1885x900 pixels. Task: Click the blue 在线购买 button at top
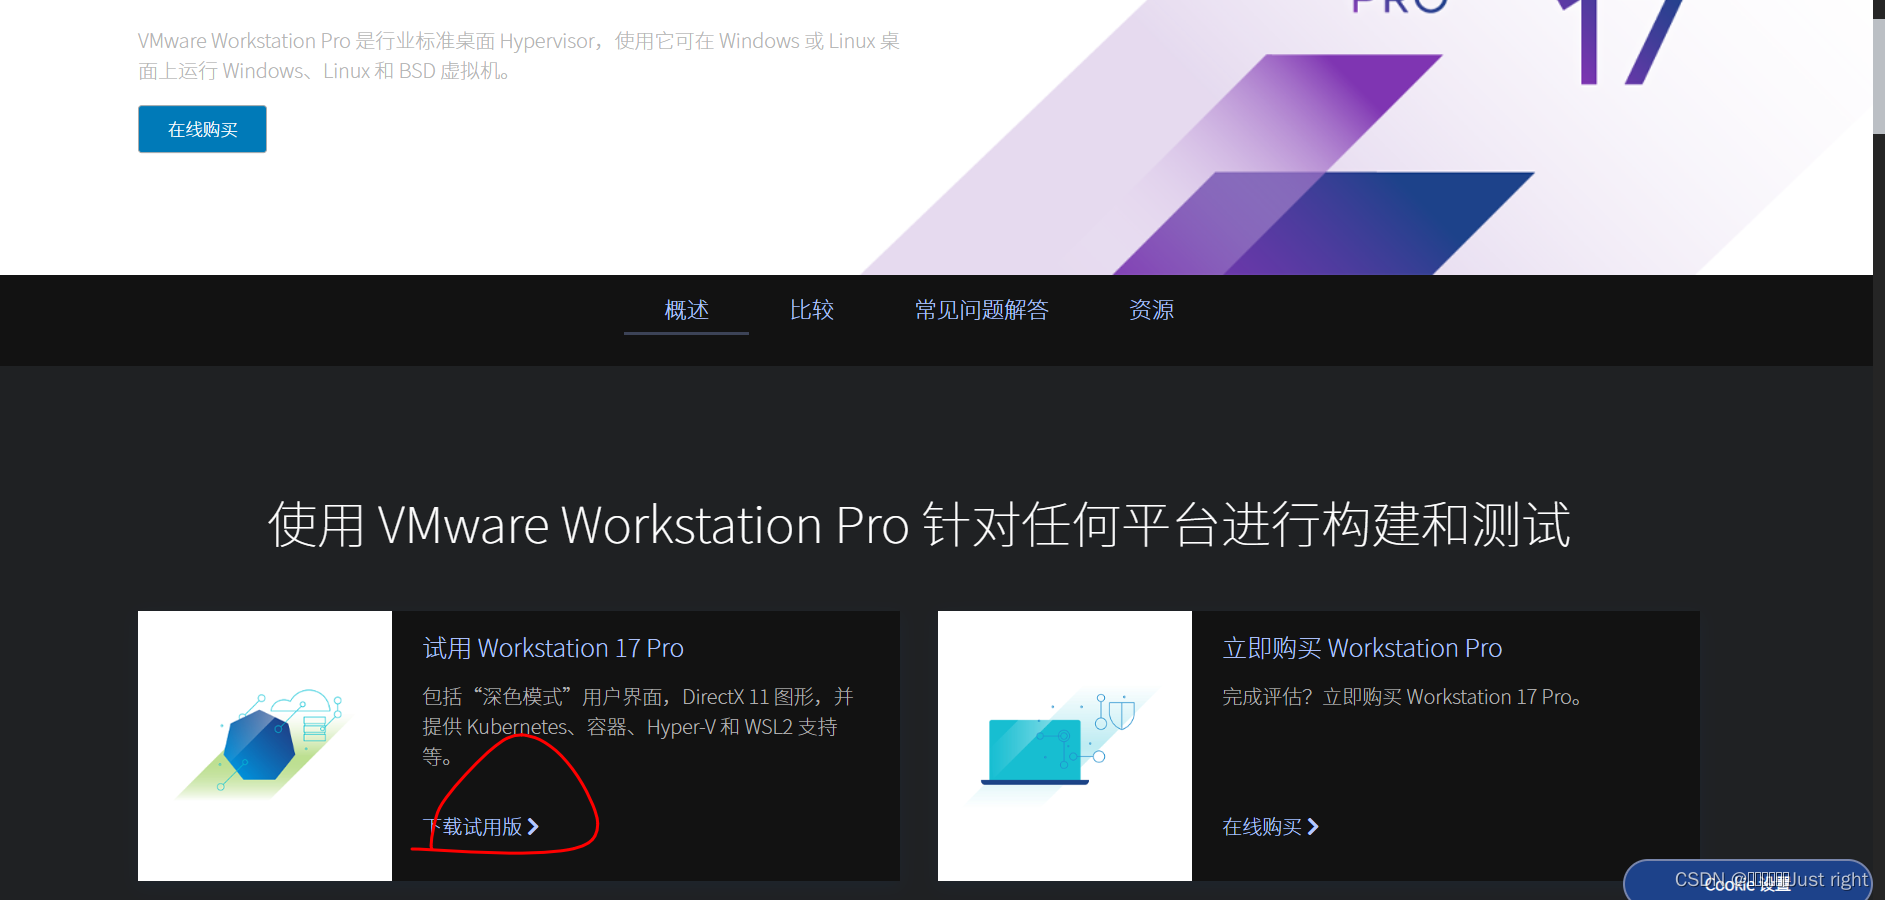(x=201, y=128)
